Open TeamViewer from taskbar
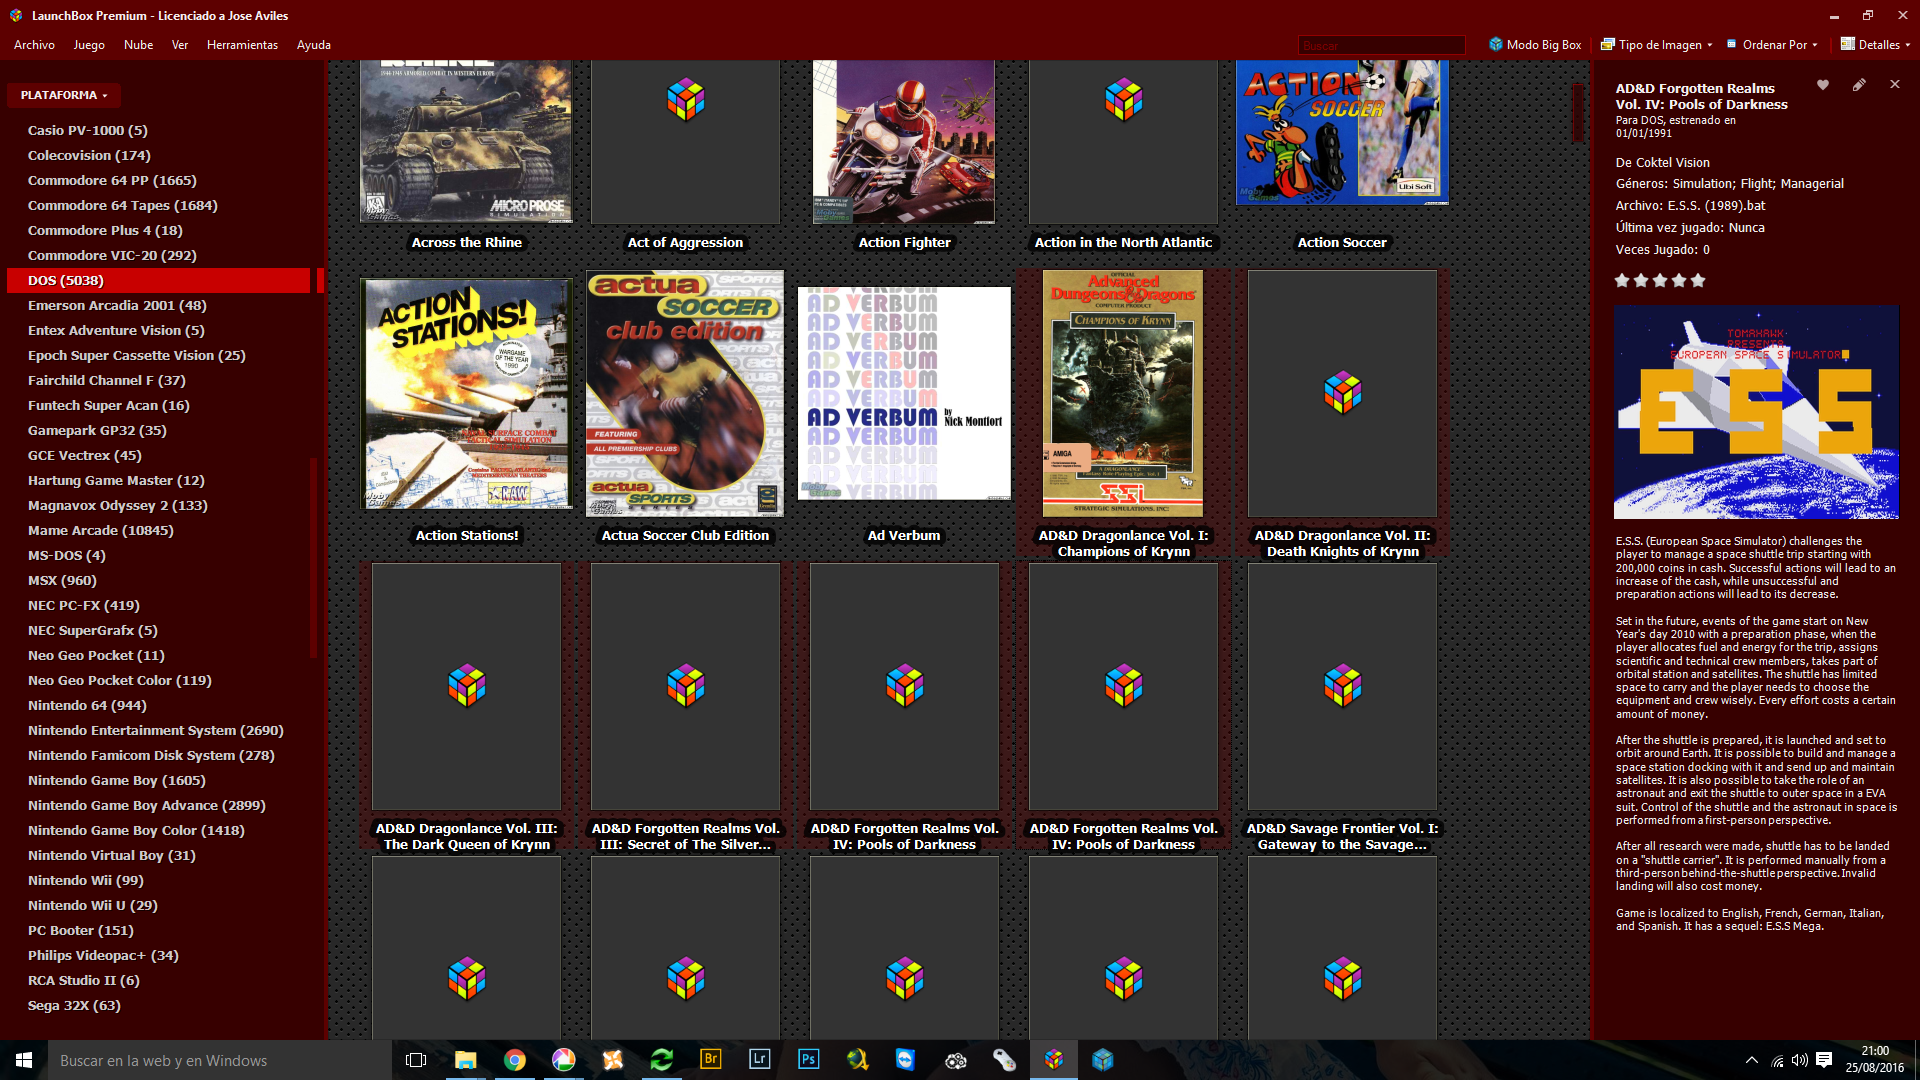This screenshot has height=1080, width=1920. click(906, 1060)
